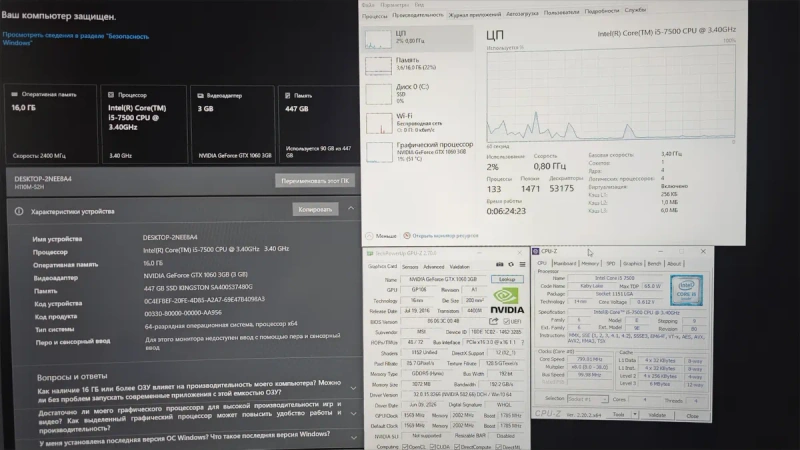Select Диск 0 (C:) in Task Manager sidebar
The width and height of the screenshot is (800, 450).
pos(419,94)
